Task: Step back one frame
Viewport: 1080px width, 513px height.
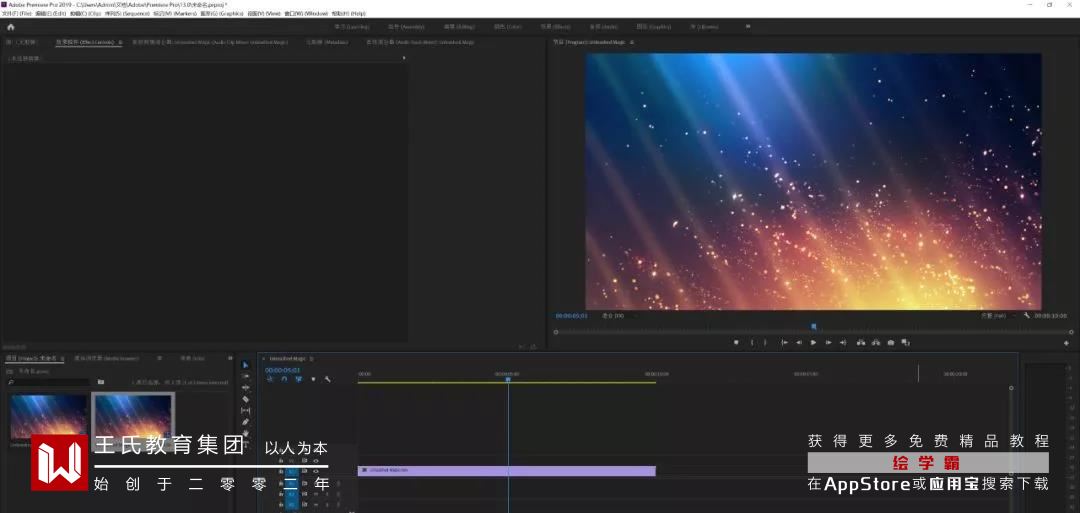Action: point(799,342)
